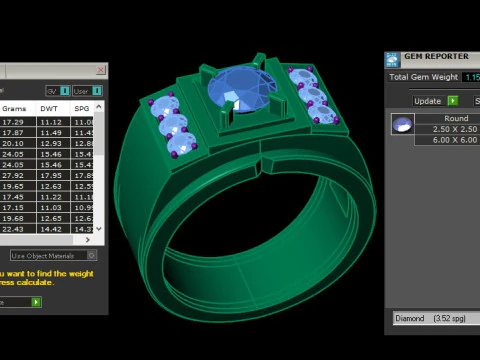Click the 12.93 DWT cell
Viewport: 480px width, 360px height.
(x=53, y=143)
